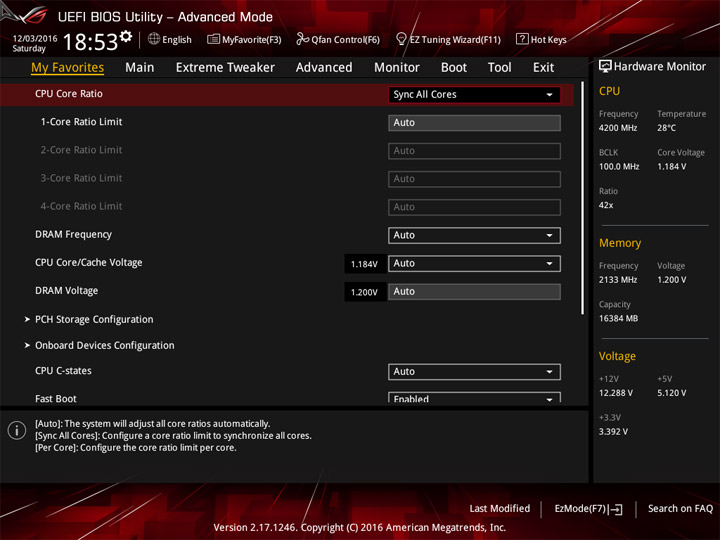Open Search on FAQ
The height and width of the screenshot is (540, 720).
point(680,508)
